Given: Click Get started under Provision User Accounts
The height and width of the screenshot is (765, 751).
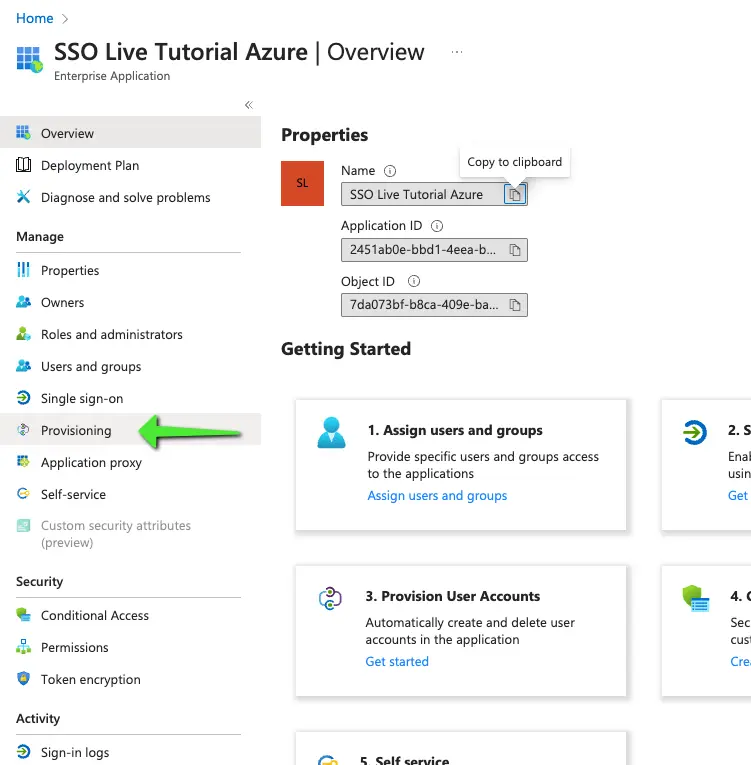Looking at the screenshot, I should 397,661.
